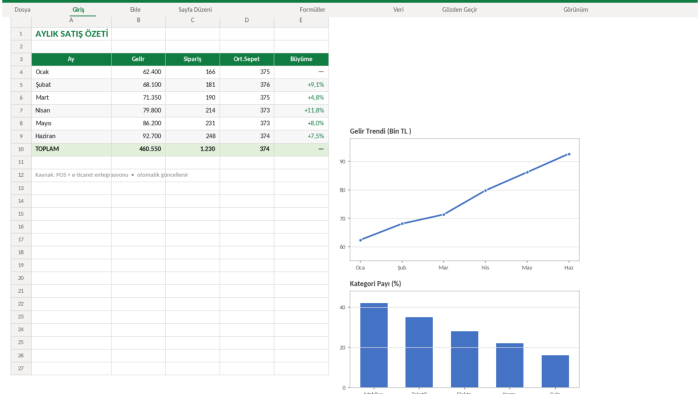Screen dimensions: 700x394
Task: Click the 68.100 revenue cell
Action: point(138,85)
